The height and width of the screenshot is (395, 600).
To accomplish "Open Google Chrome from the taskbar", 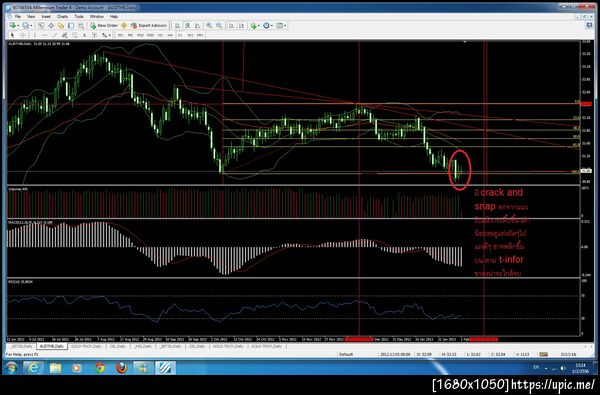I will pyautogui.click(x=100, y=368).
